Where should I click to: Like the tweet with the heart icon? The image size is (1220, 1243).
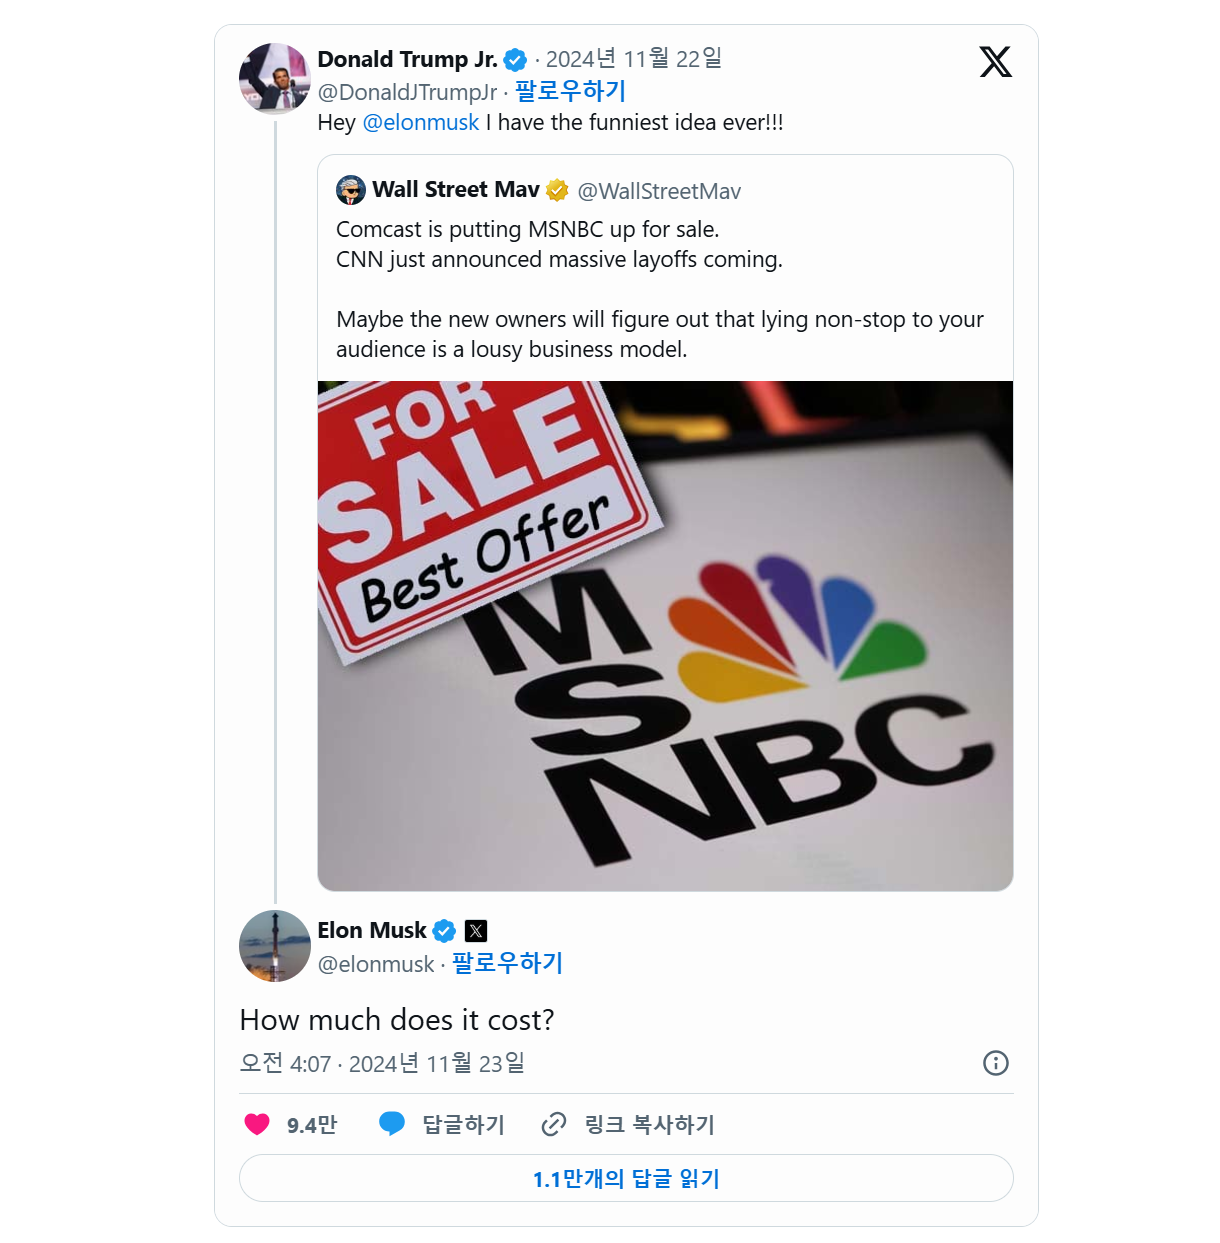click(257, 1124)
